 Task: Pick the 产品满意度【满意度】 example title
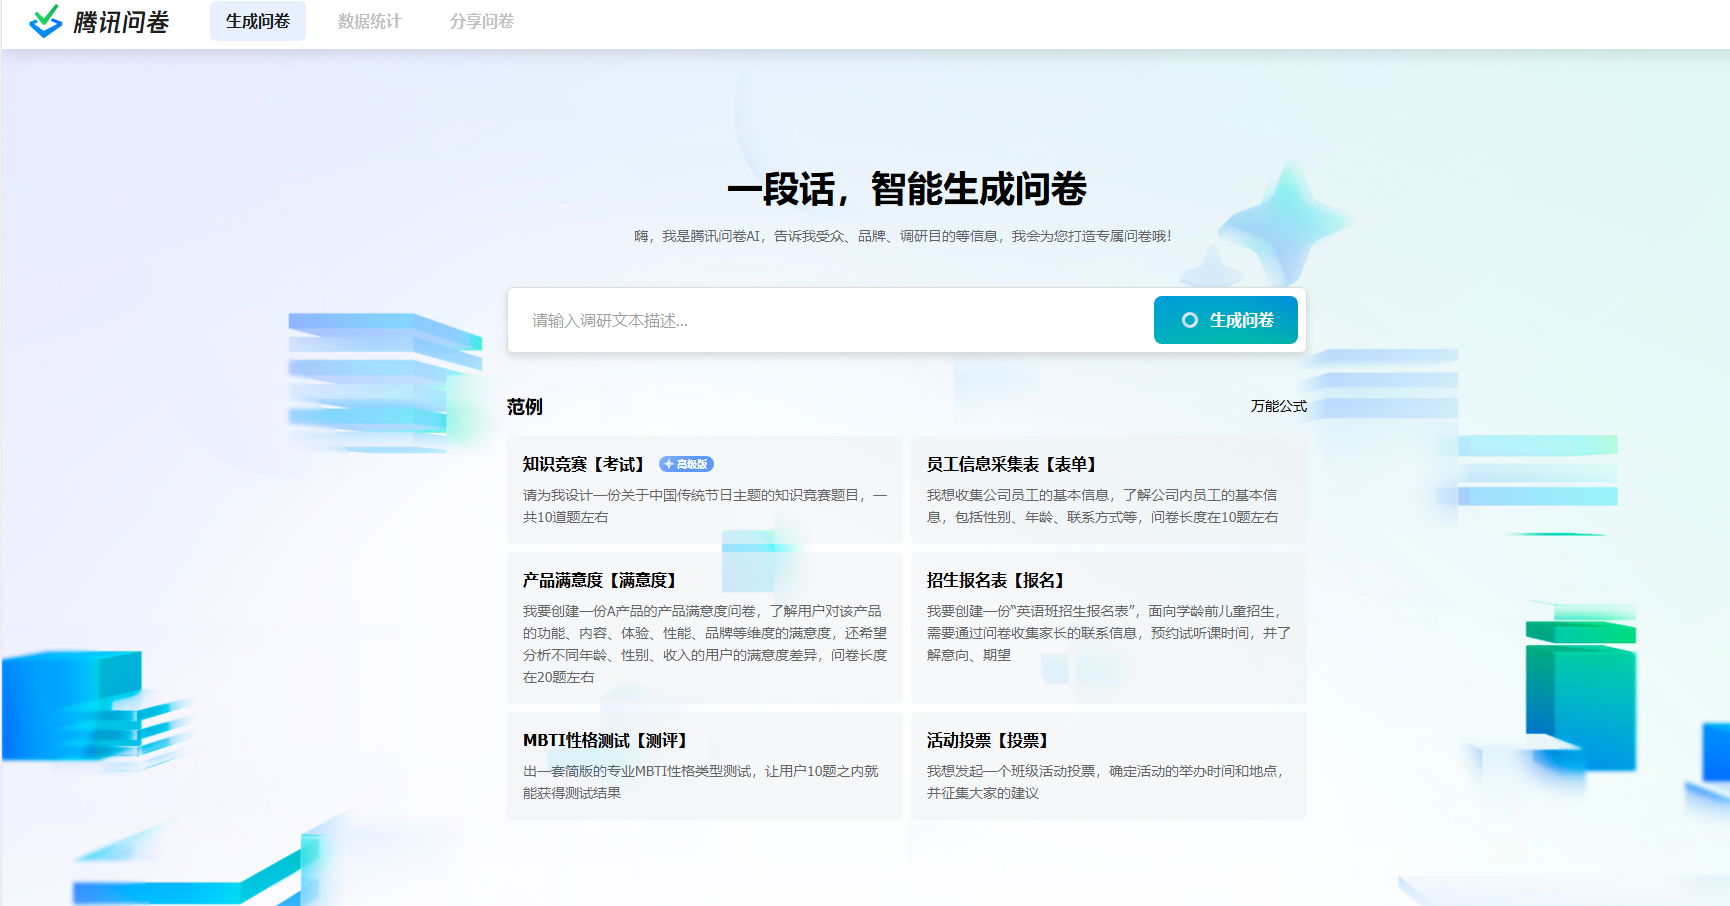pos(601,580)
